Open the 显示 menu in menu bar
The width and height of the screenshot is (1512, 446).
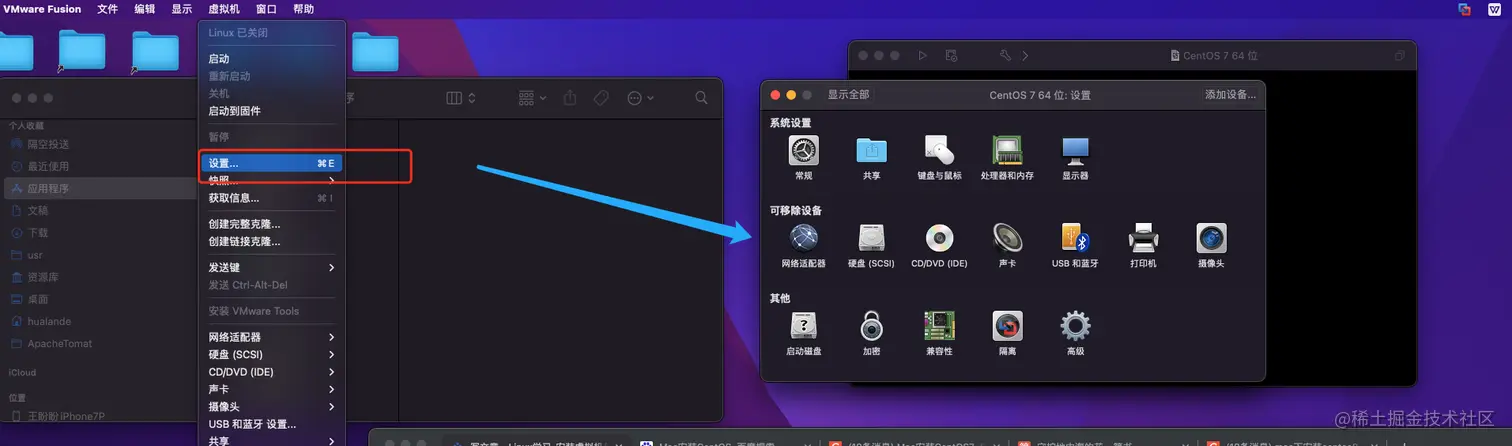coord(181,9)
